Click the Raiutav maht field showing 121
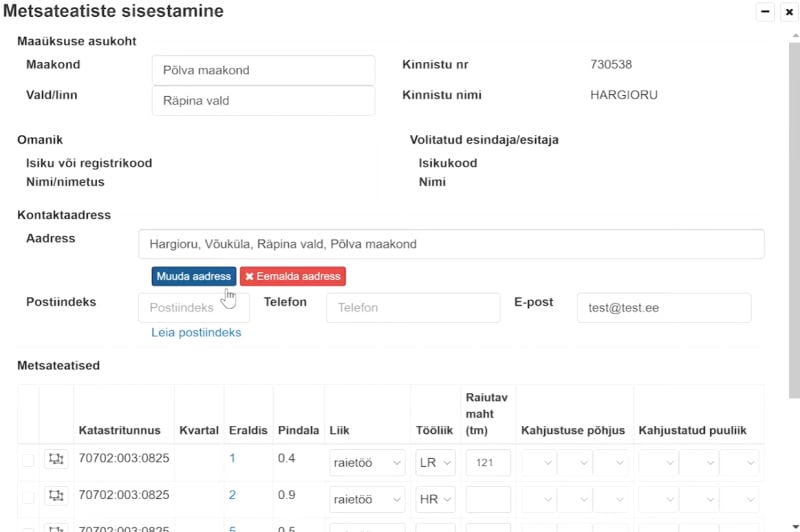The width and height of the screenshot is (800, 532). (x=488, y=463)
